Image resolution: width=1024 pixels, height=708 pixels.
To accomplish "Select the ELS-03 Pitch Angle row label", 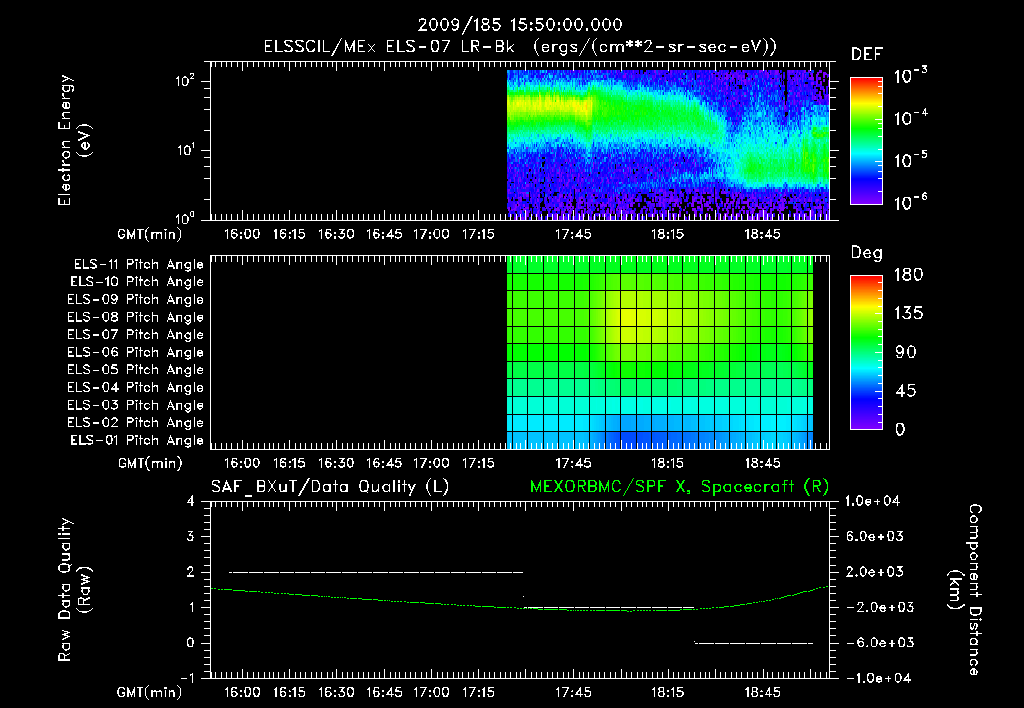I will [x=136, y=405].
